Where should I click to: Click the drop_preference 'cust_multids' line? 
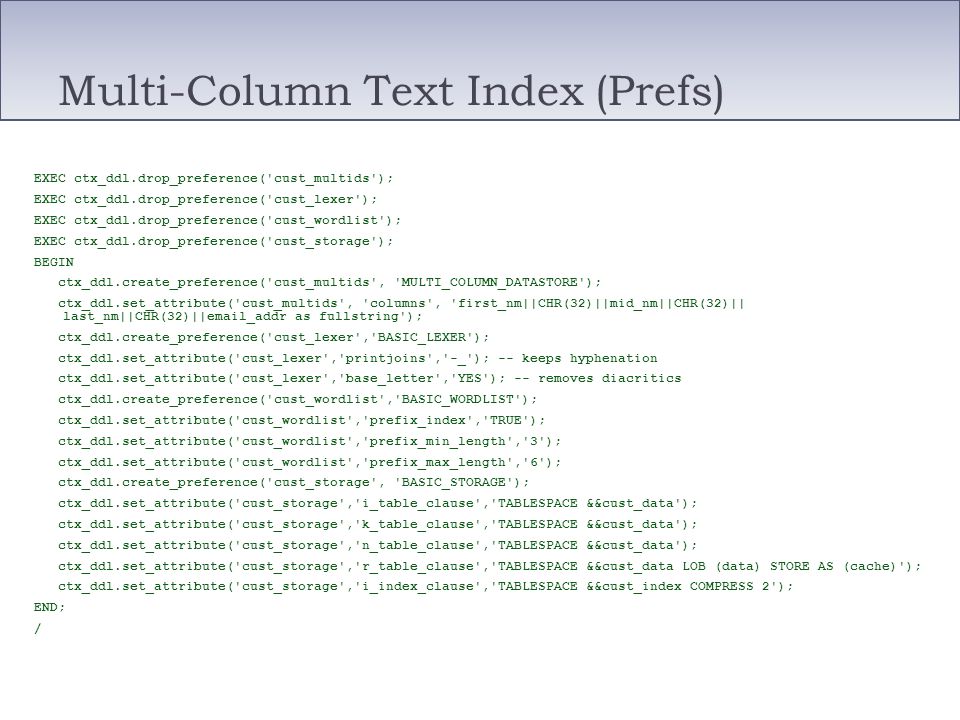pos(214,178)
